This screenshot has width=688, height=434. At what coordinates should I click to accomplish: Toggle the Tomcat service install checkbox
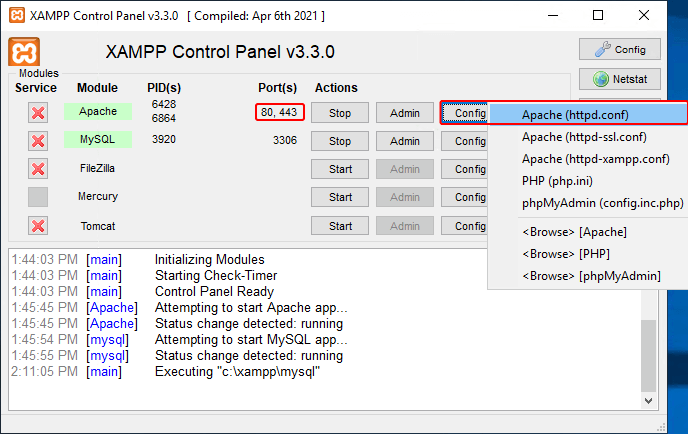pos(38,226)
